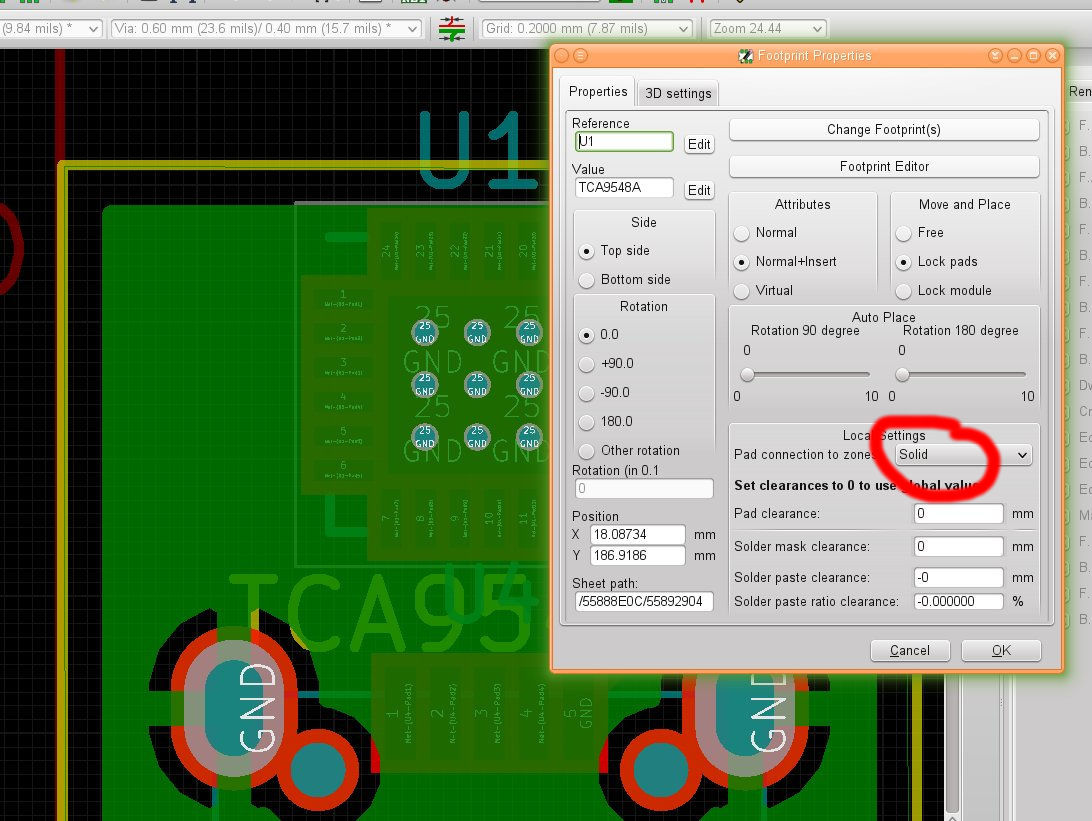
Task: Click the Change Footprint(s) button
Action: tap(883, 129)
